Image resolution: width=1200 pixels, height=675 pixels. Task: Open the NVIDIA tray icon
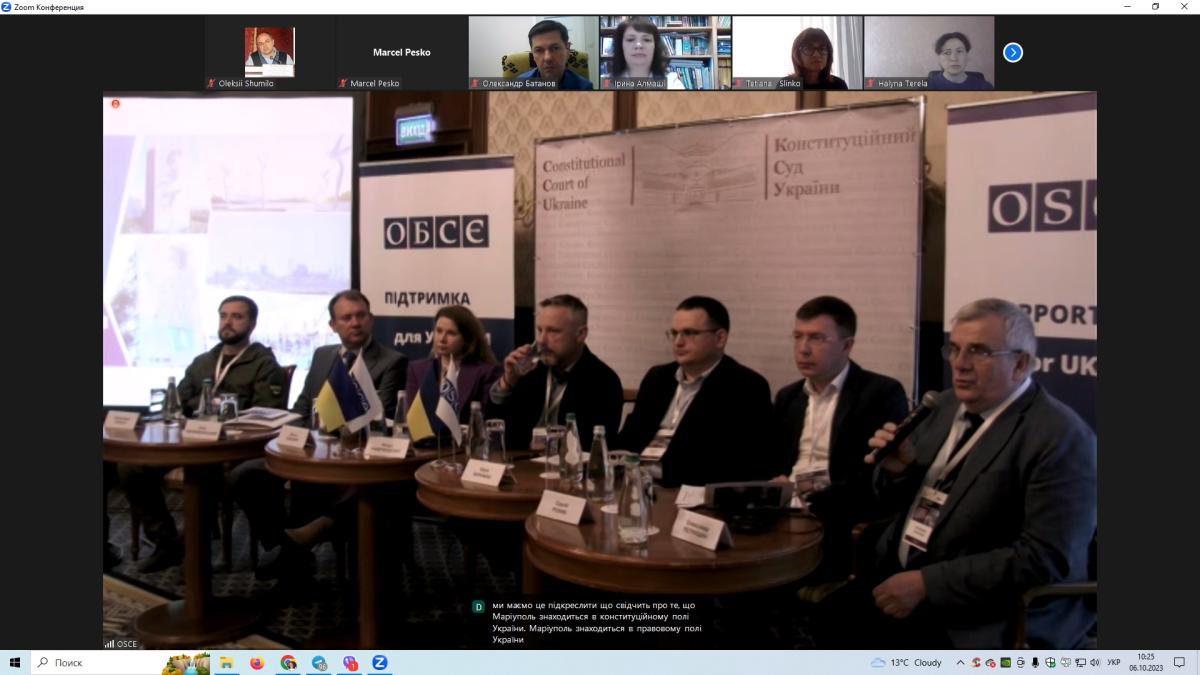tap(1005, 662)
